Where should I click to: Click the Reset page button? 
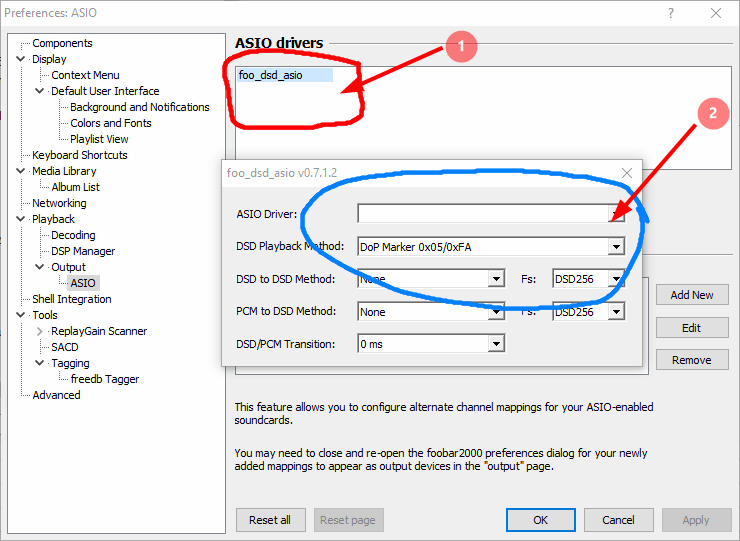pos(348,520)
